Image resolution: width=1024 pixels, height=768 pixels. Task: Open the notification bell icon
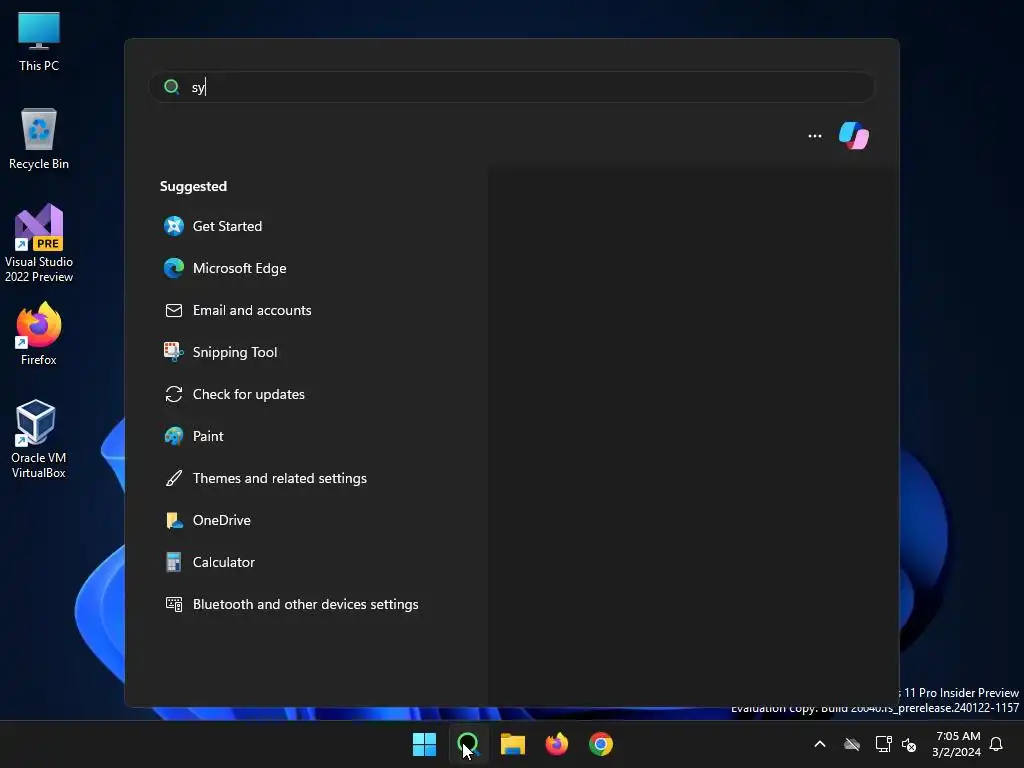click(996, 744)
